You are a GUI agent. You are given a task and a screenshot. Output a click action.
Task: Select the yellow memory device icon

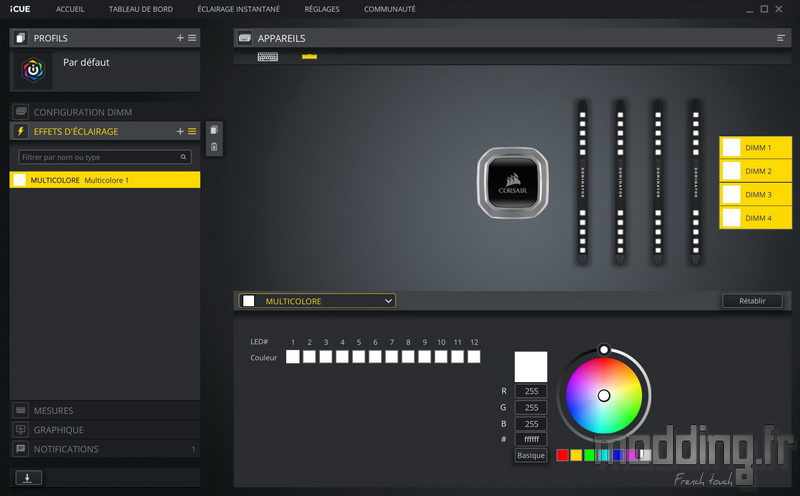click(309, 57)
